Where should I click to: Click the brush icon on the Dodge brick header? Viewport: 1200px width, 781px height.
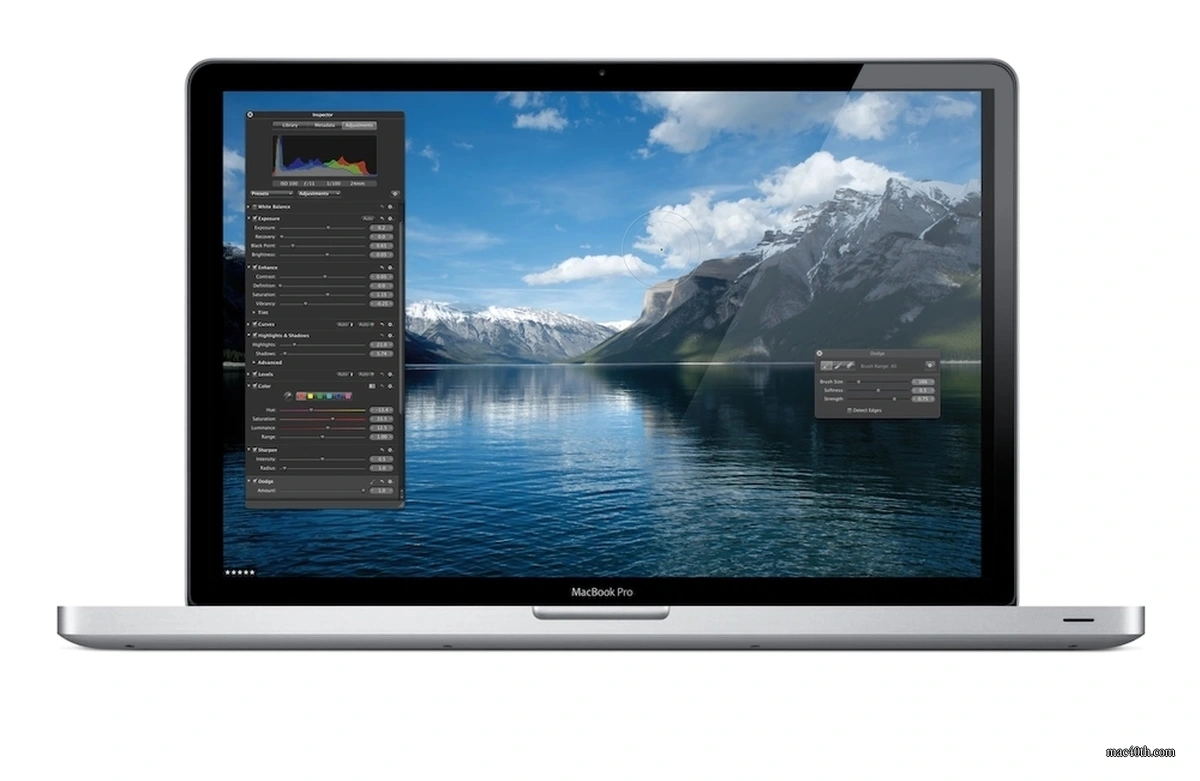pyautogui.click(x=373, y=481)
